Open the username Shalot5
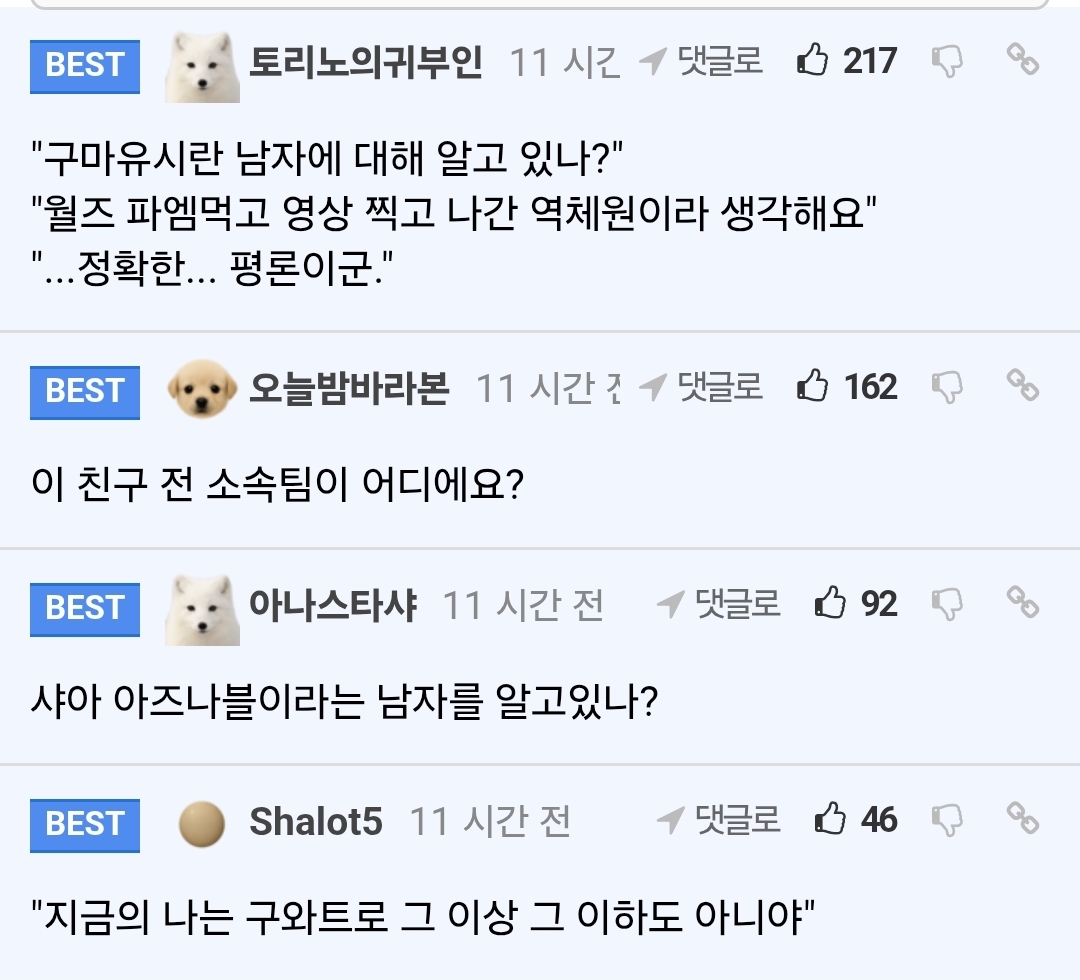 coord(315,822)
